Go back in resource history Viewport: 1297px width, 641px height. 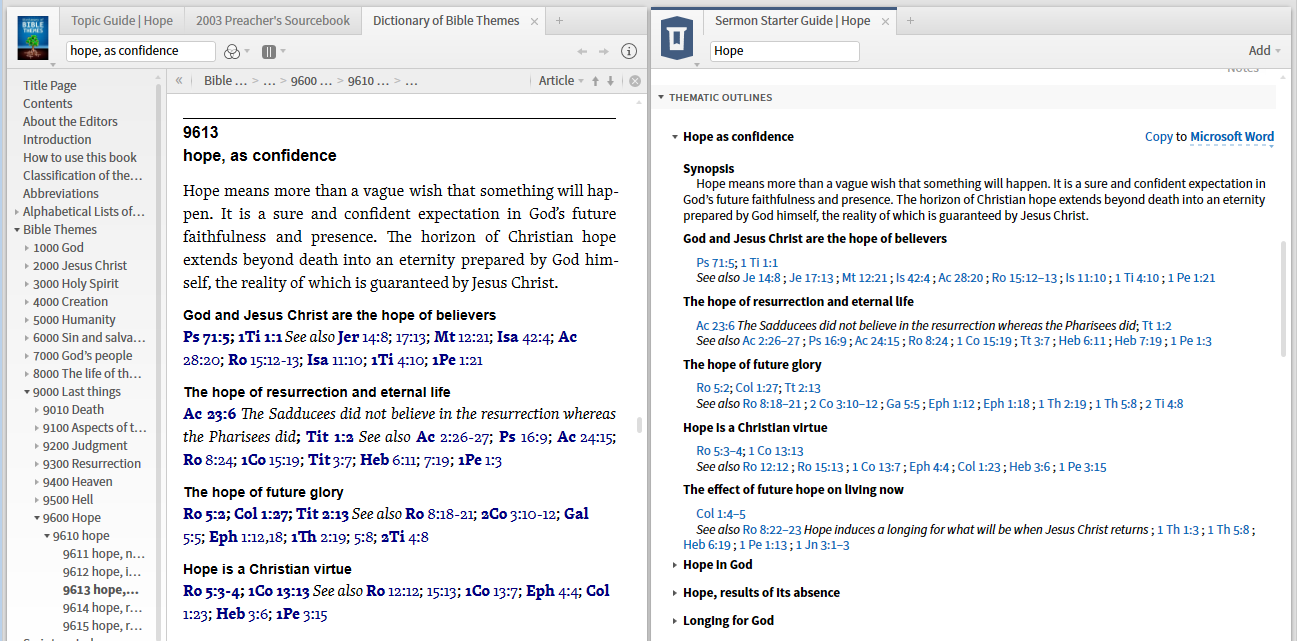(583, 51)
